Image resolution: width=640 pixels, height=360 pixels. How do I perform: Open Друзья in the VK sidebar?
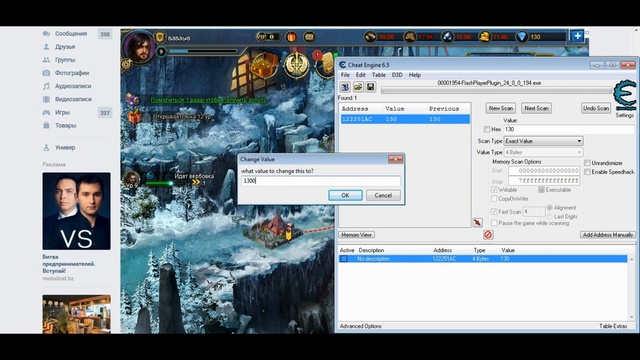tap(65, 47)
